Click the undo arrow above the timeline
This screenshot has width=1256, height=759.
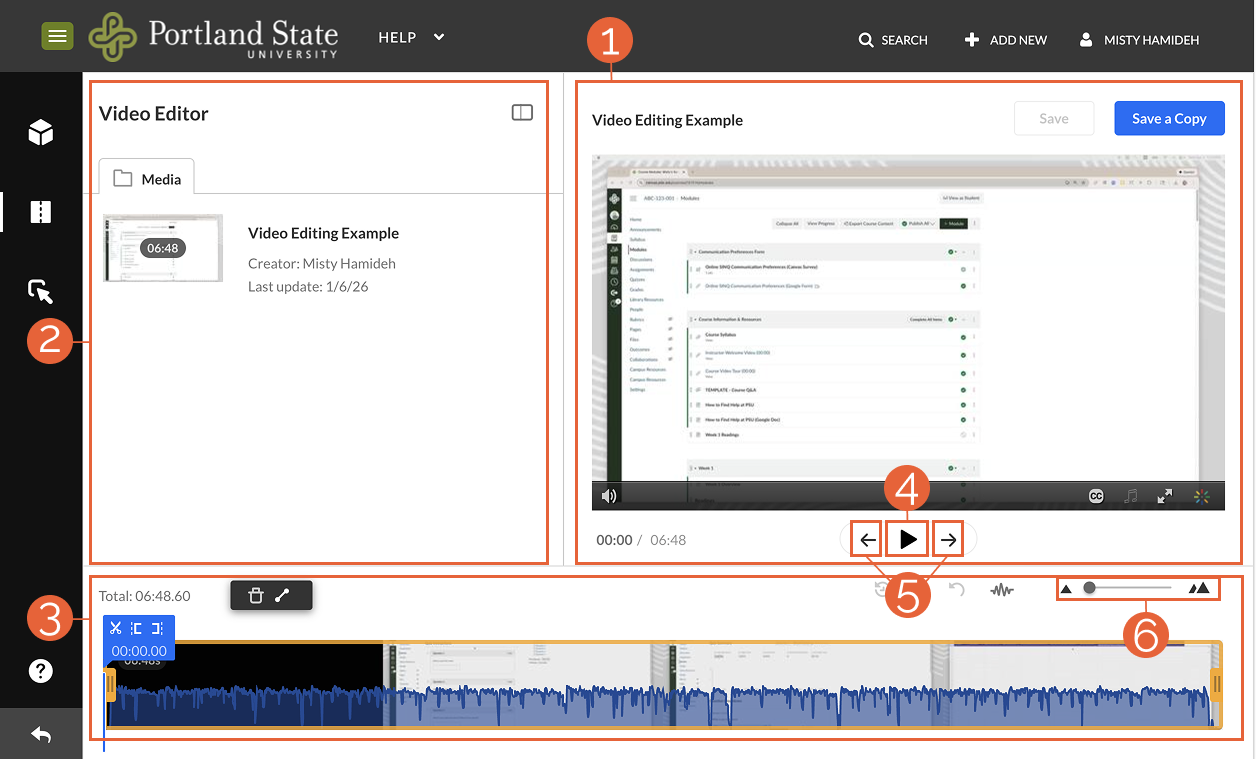[x=955, y=590]
